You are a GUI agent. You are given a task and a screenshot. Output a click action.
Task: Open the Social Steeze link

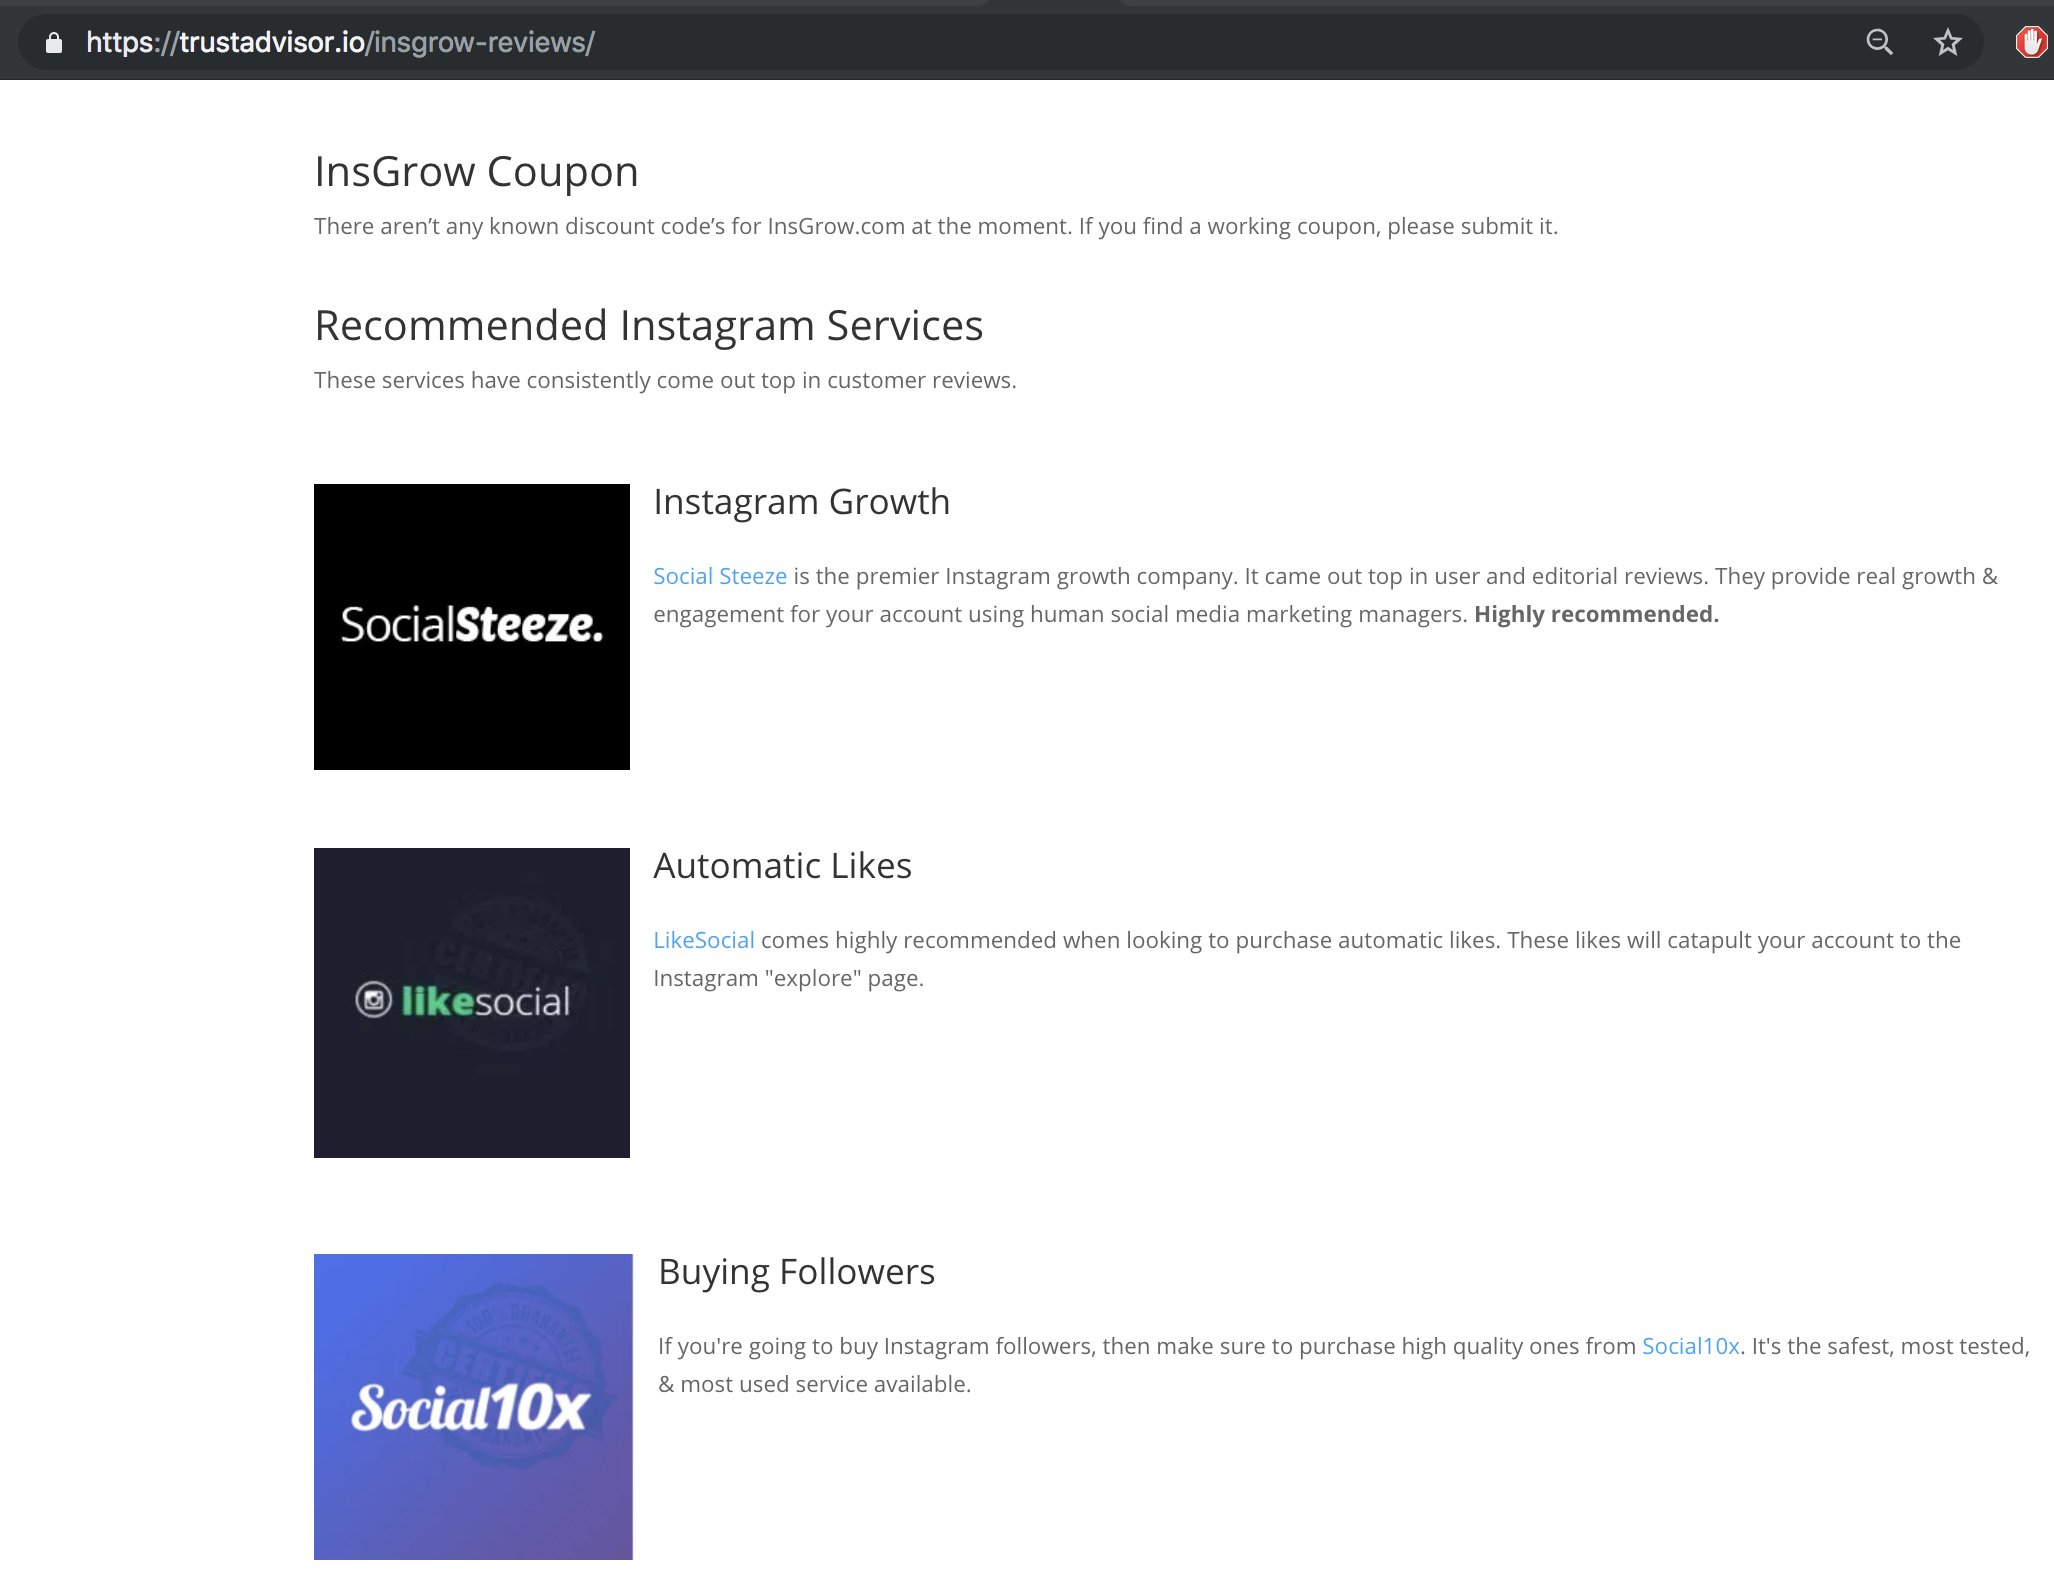pyautogui.click(x=720, y=576)
